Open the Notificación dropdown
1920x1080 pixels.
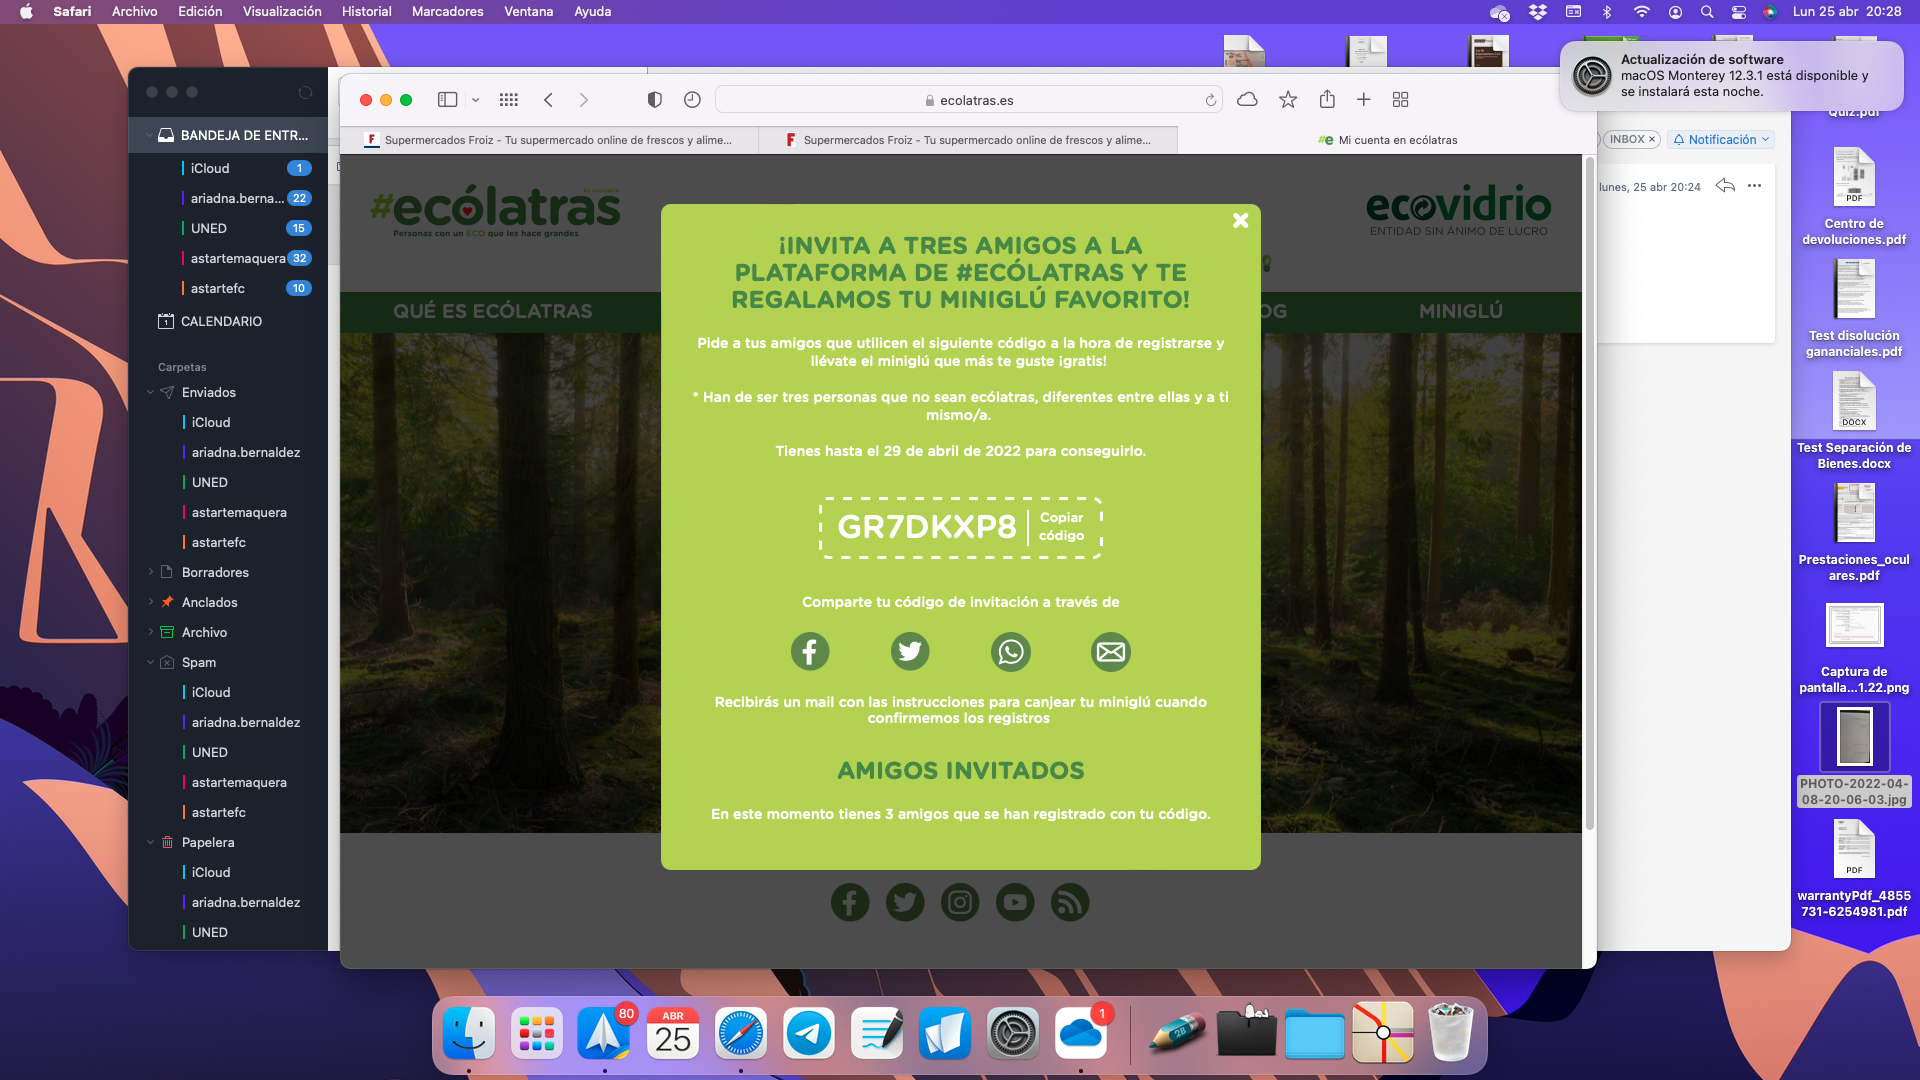point(1721,140)
